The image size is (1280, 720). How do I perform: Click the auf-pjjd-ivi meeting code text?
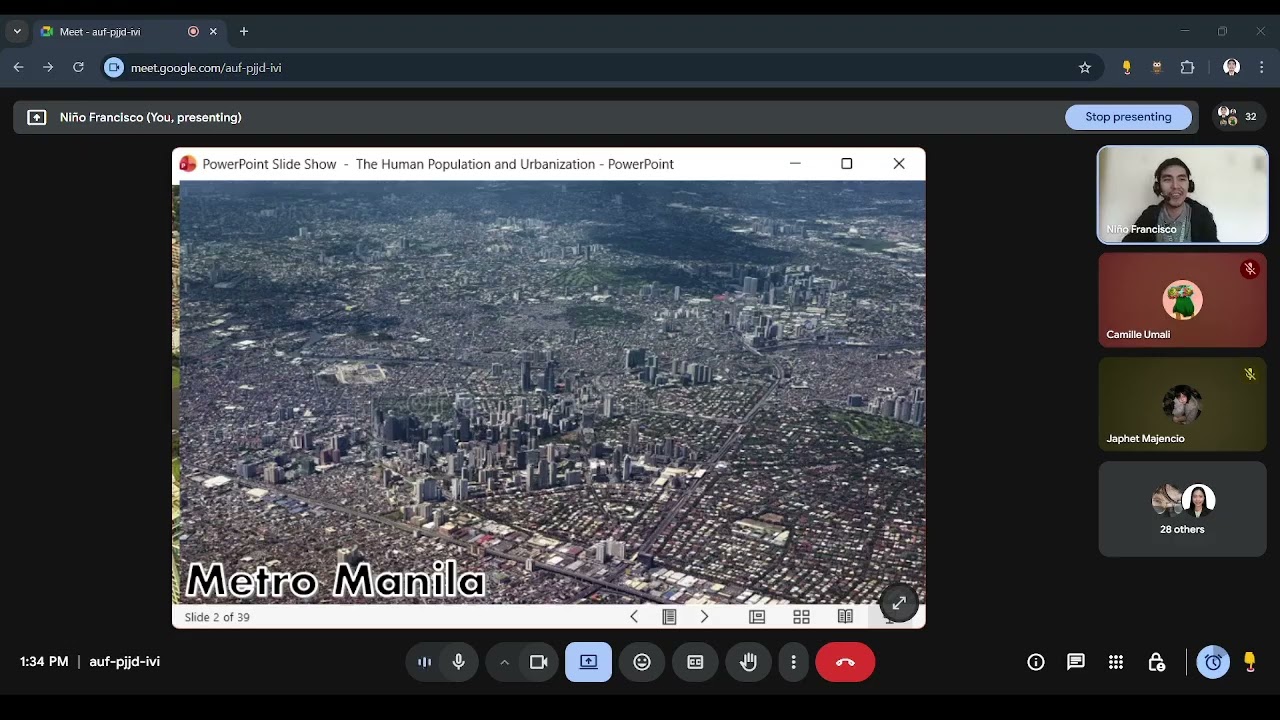coord(125,662)
